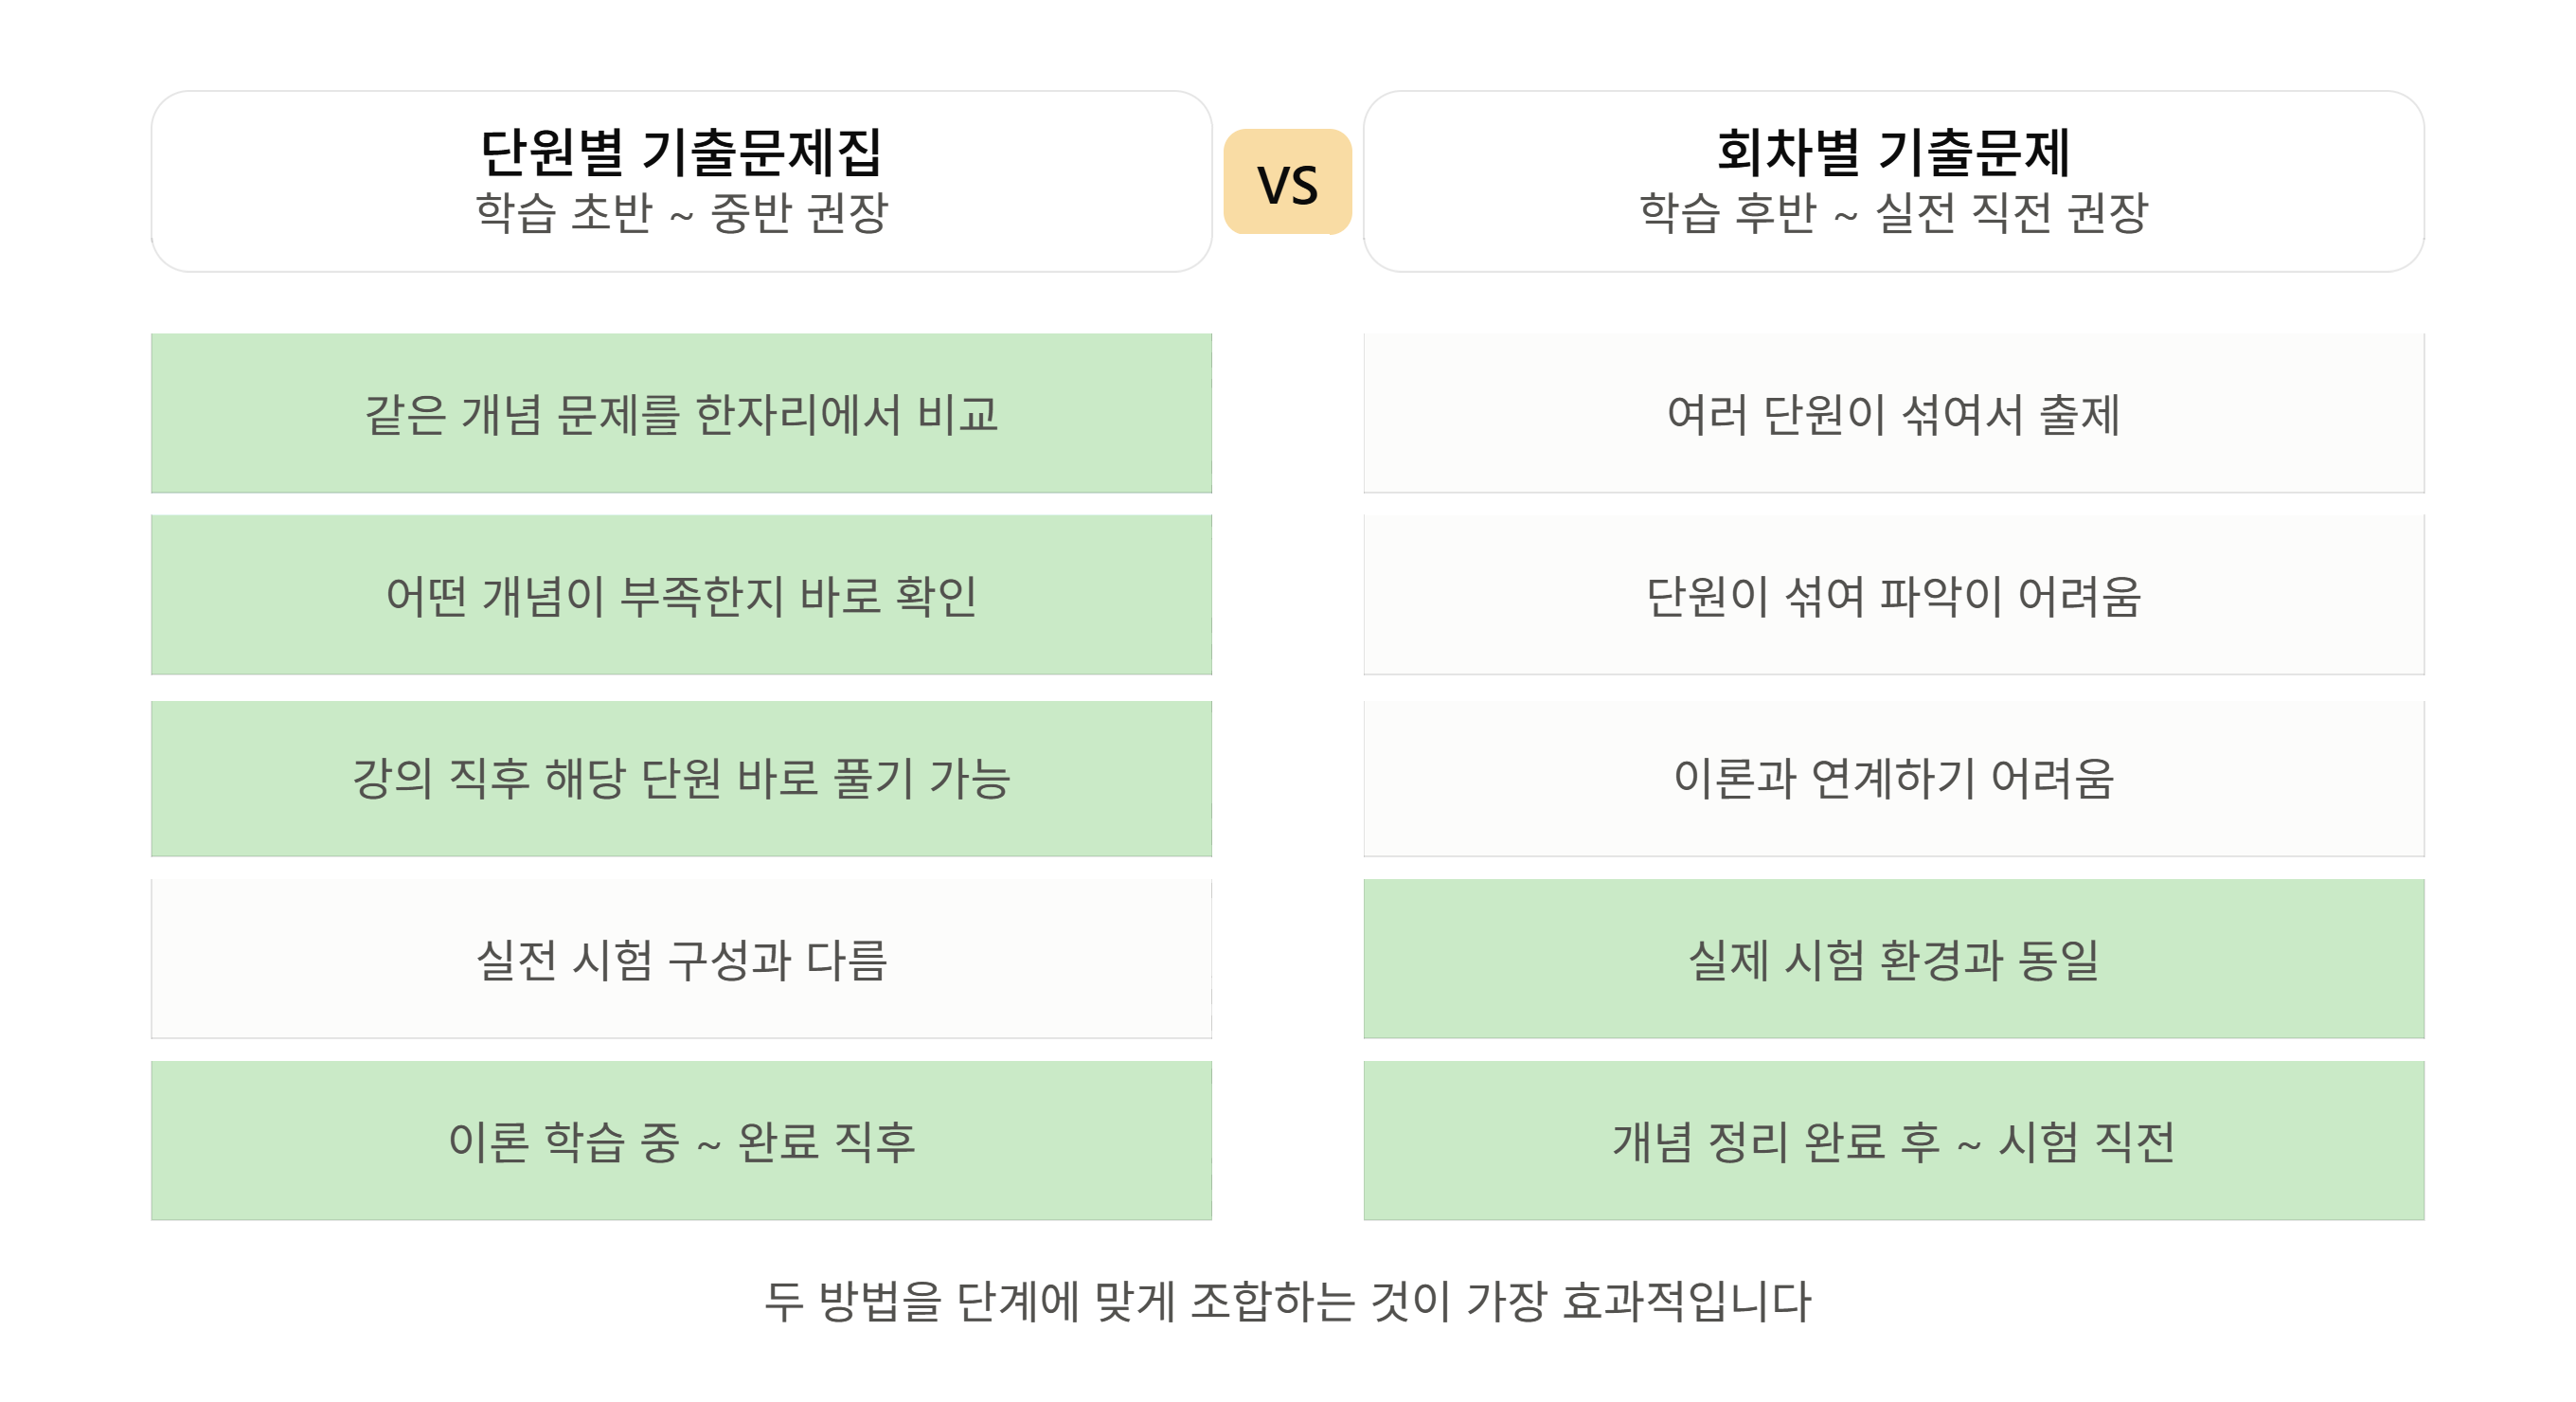Click the 실전 시험 구성과 다름 box
The width and height of the screenshot is (2576, 1402).
pyautogui.click(x=681, y=959)
